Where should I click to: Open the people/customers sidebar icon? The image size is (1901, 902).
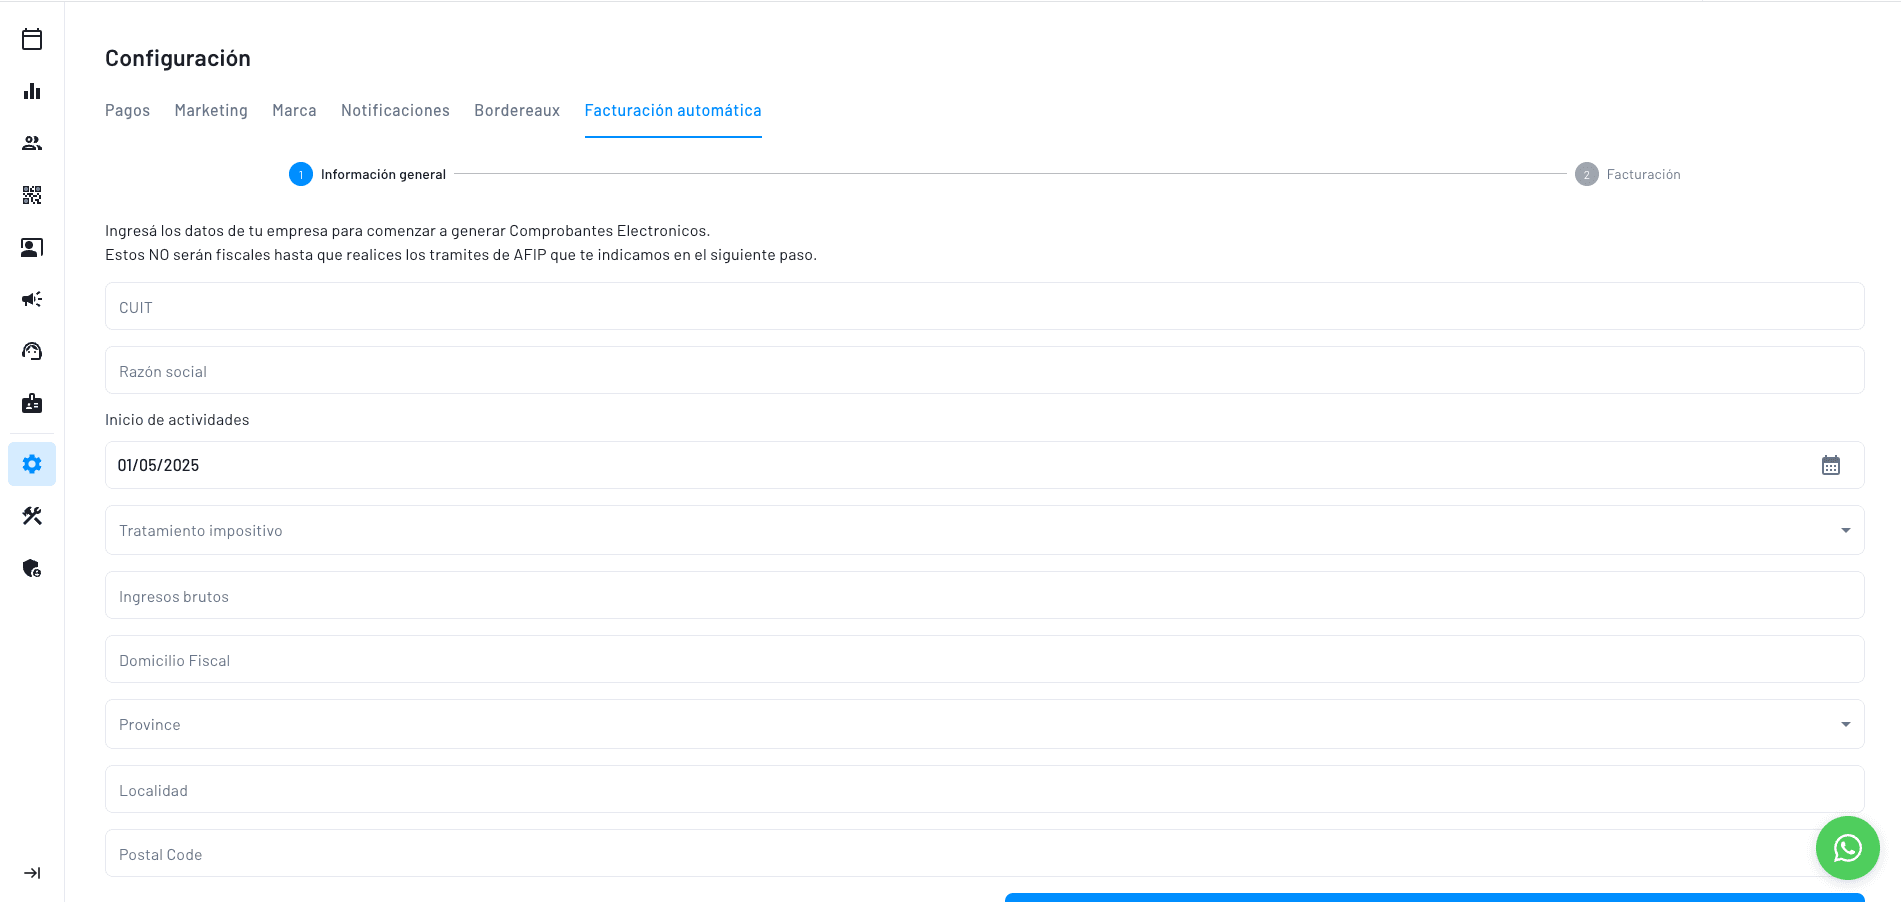pyautogui.click(x=32, y=143)
